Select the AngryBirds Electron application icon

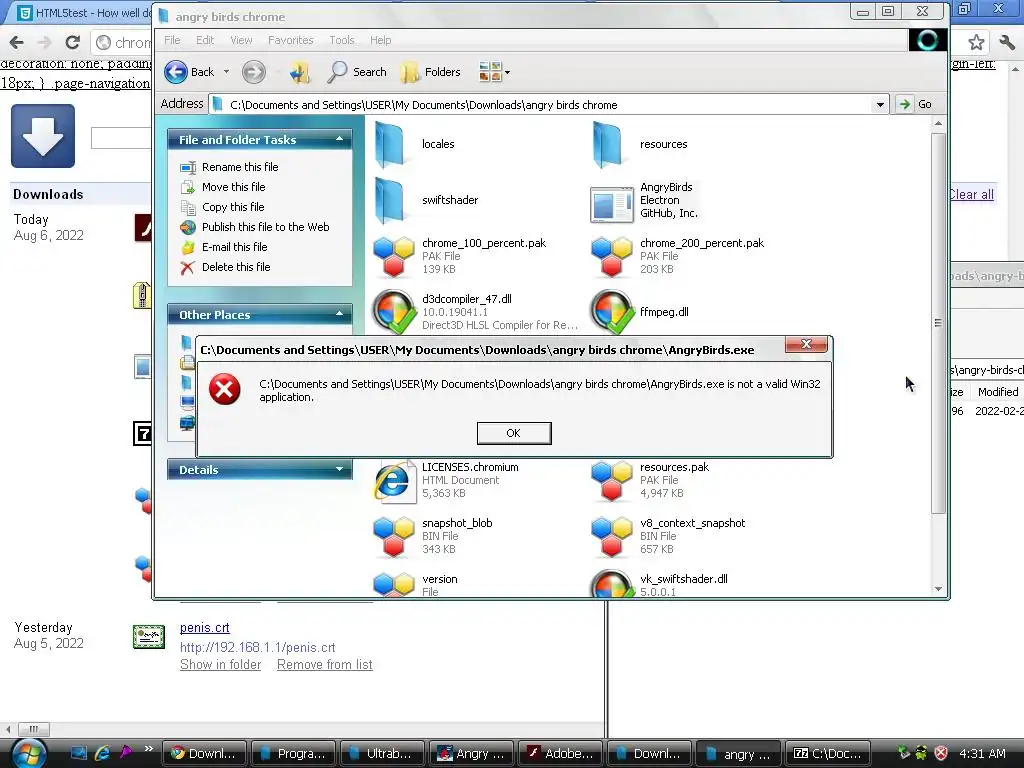(x=611, y=204)
